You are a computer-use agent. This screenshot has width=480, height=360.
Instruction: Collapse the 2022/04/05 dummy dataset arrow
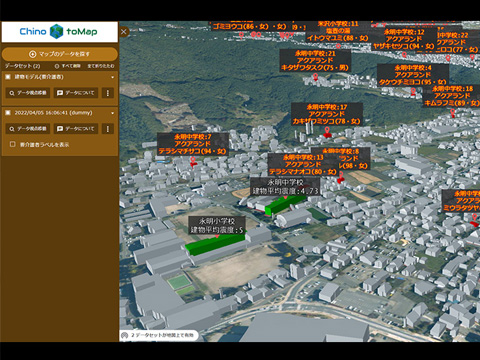112,113
